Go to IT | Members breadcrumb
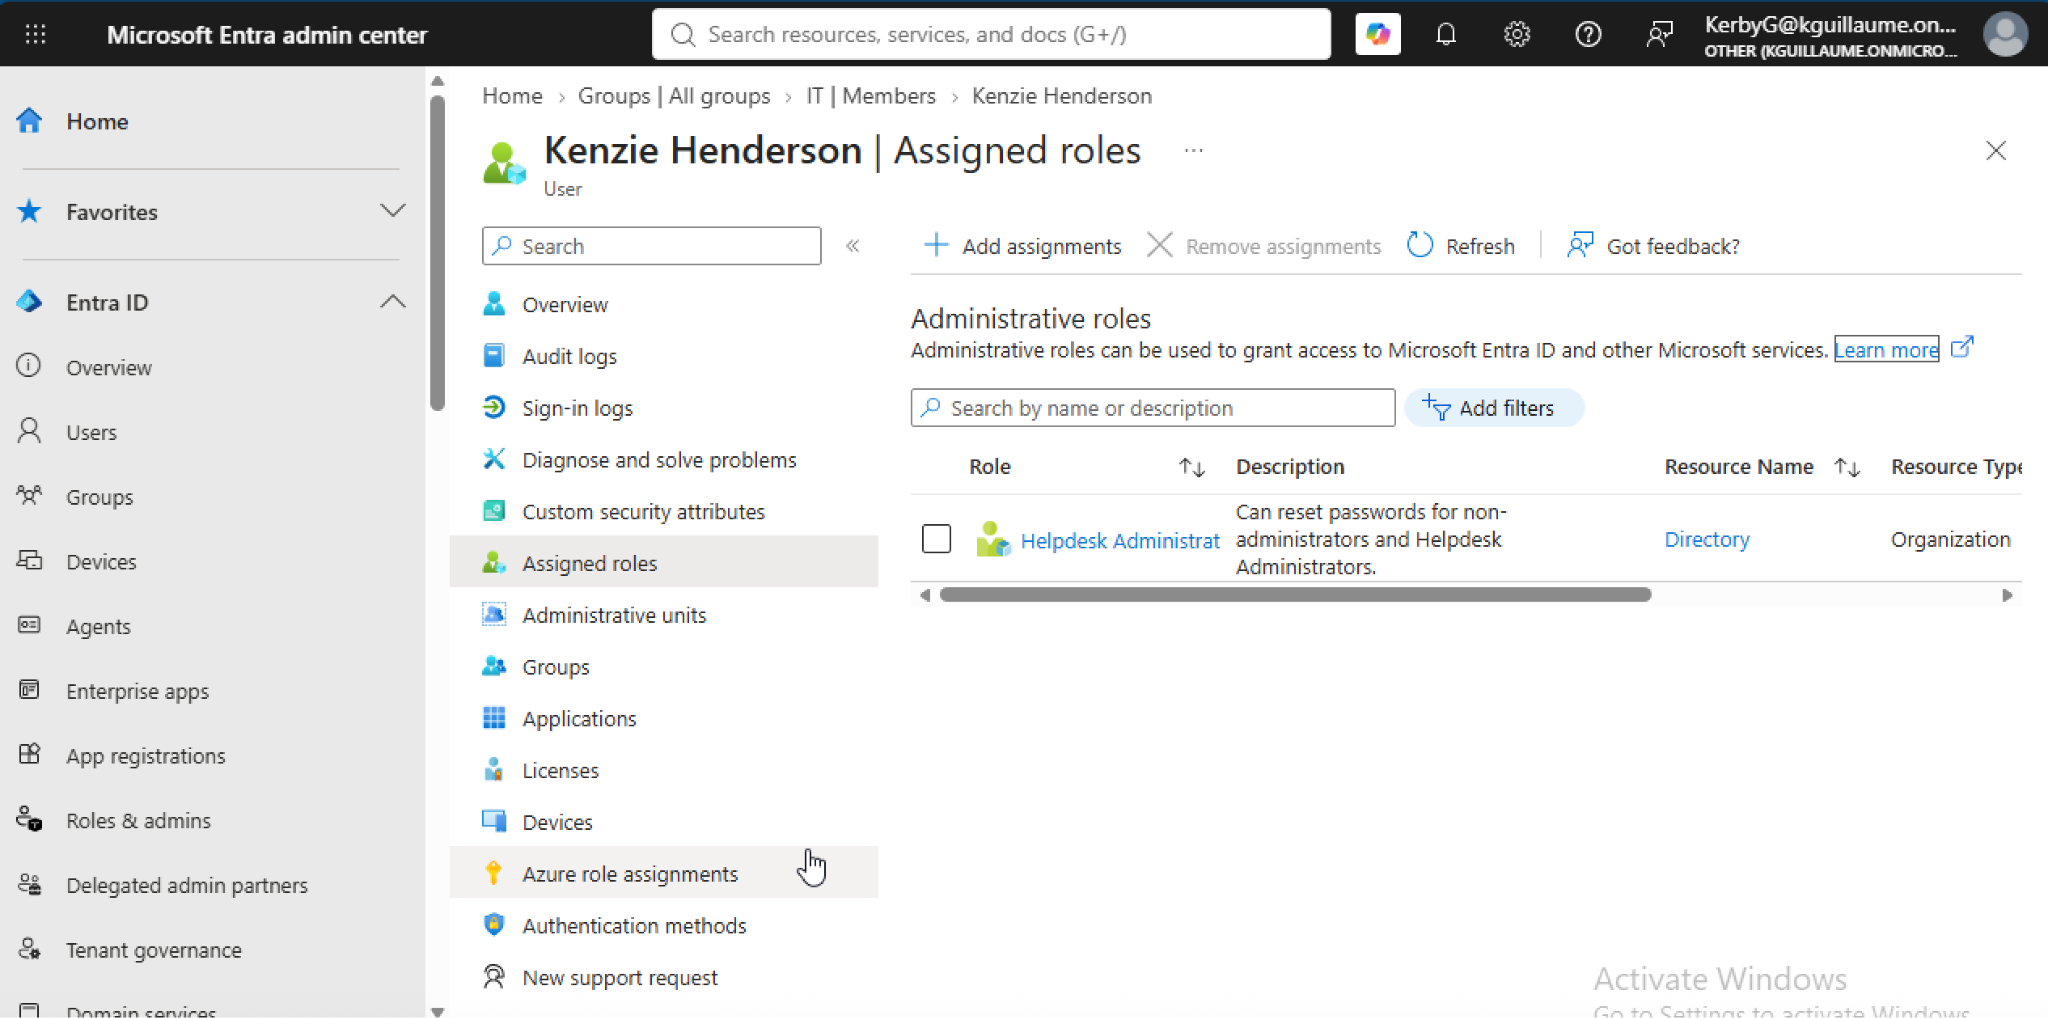 [871, 96]
